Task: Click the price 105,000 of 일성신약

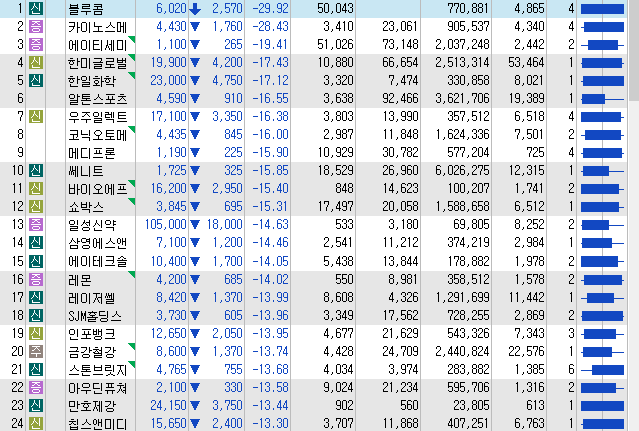Action: tap(165, 224)
